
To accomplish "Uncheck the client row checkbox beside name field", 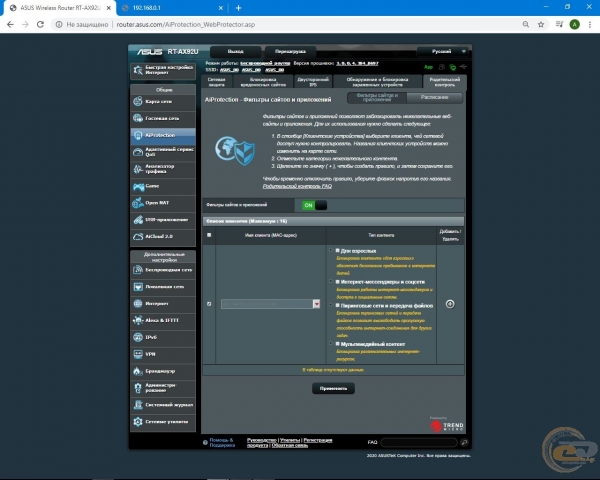I will coord(209,304).
